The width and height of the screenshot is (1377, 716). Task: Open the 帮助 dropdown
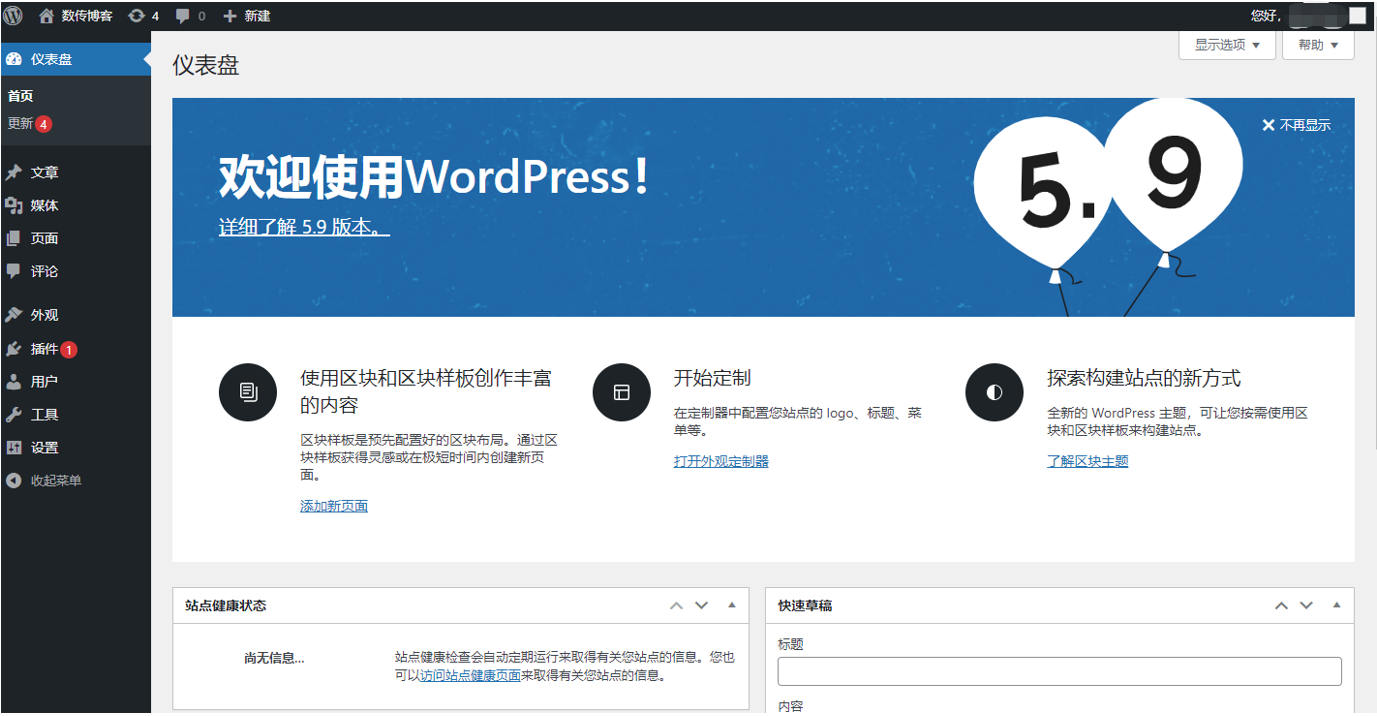coord(1318,45)
